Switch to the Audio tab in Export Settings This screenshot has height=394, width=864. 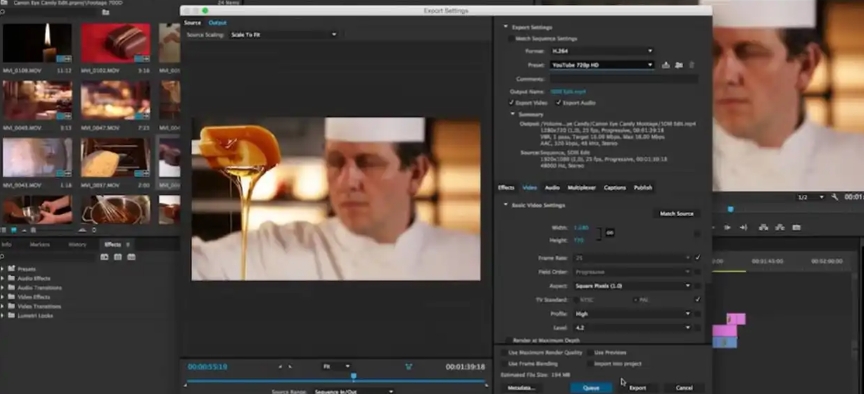point(552,188)
